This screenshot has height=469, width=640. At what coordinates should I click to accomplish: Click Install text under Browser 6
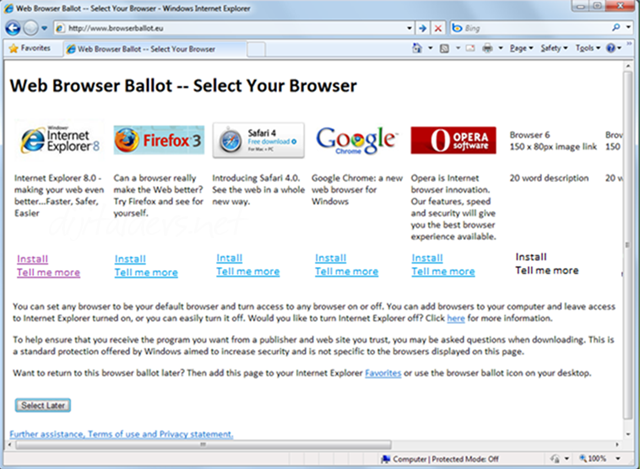531,257
